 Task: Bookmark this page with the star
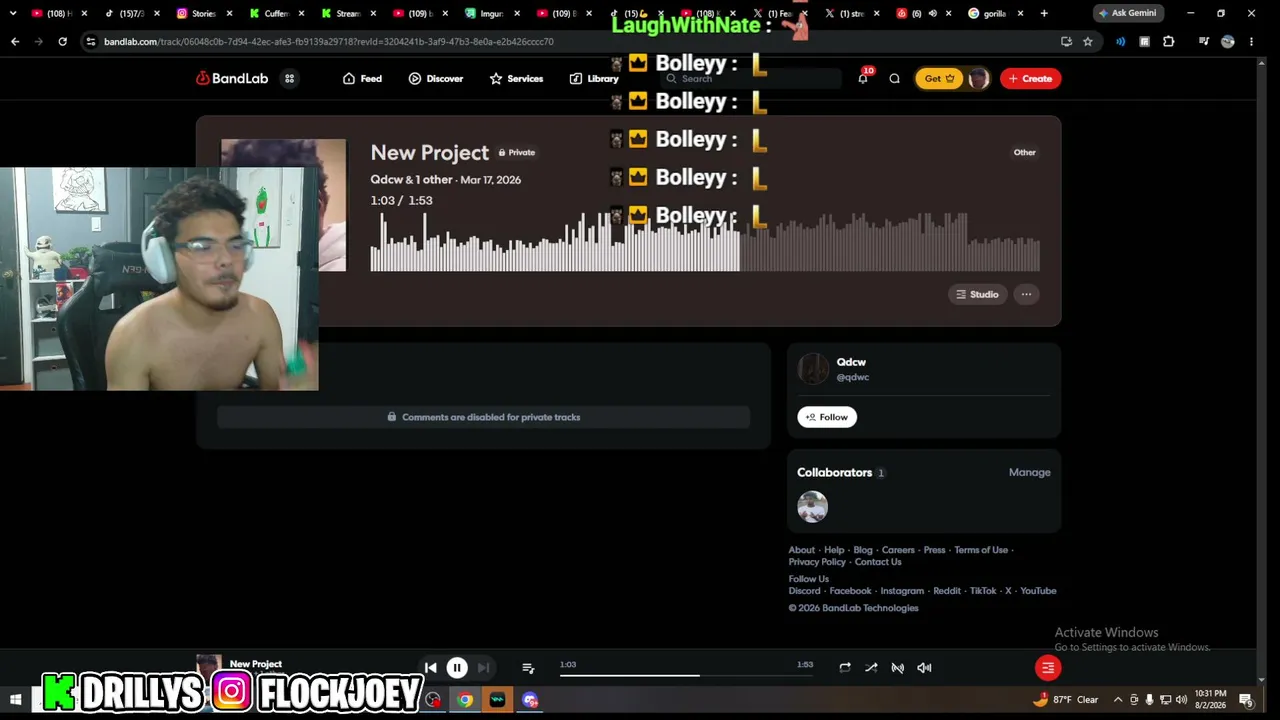[1088, 41]
